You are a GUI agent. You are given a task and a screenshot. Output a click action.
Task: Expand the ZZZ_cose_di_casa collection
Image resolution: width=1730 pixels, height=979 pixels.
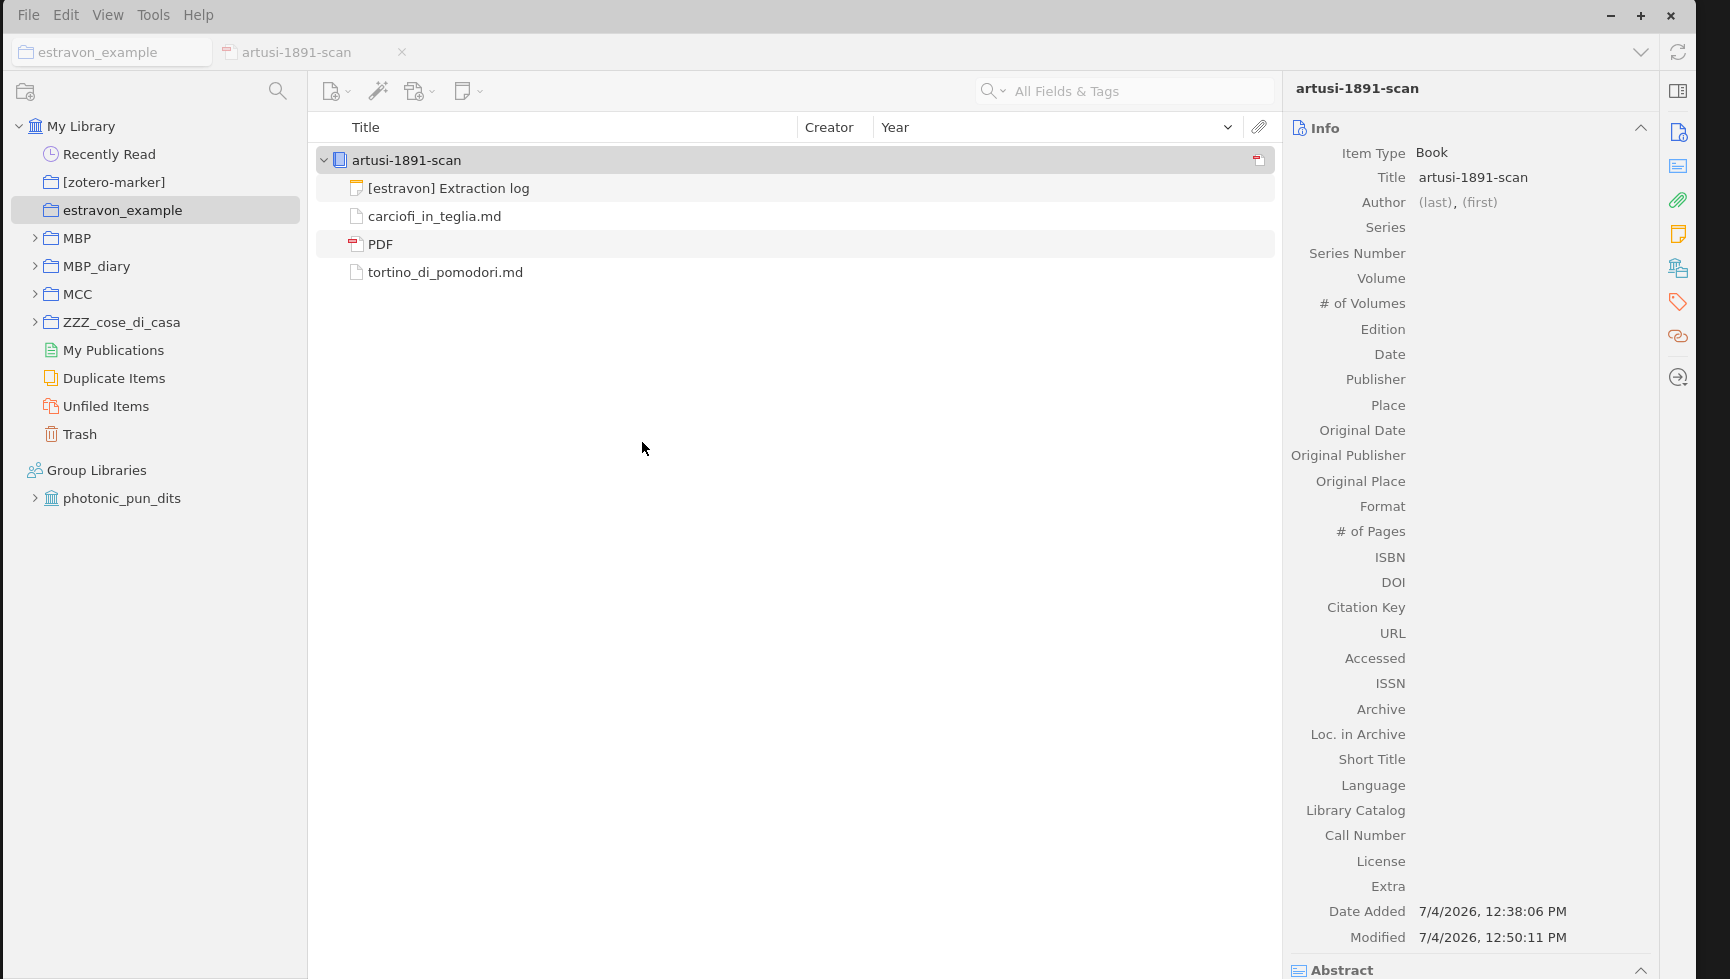point(35,322)
